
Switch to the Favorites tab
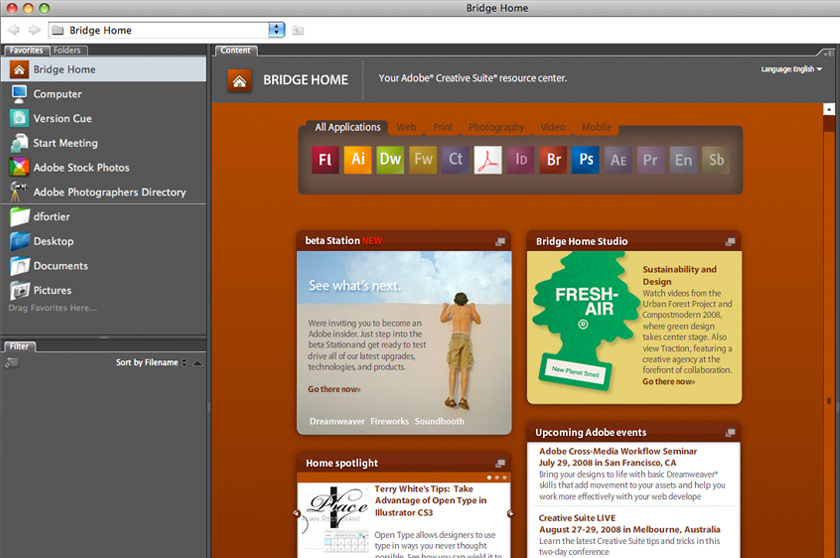(x=26, y=50)
